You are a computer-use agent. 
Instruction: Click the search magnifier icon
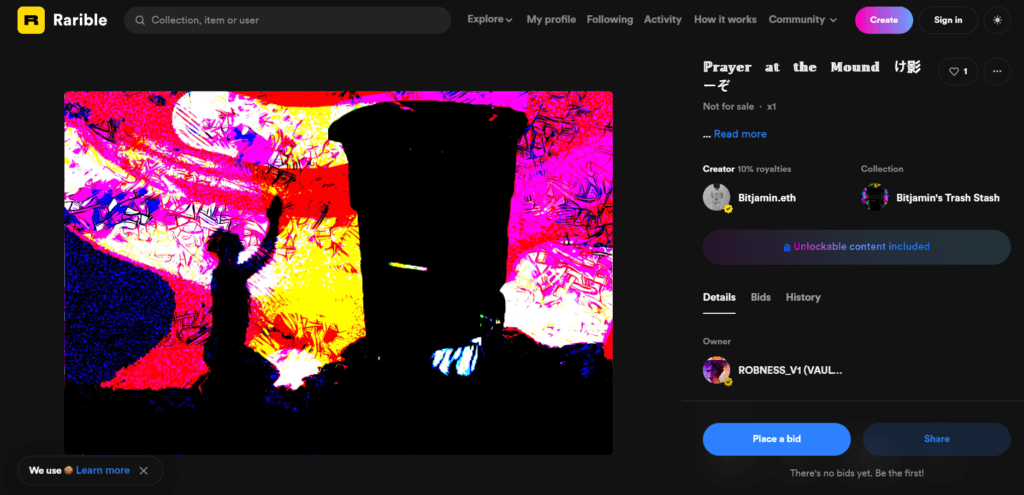pyautogui.click(x=140, y=20)
